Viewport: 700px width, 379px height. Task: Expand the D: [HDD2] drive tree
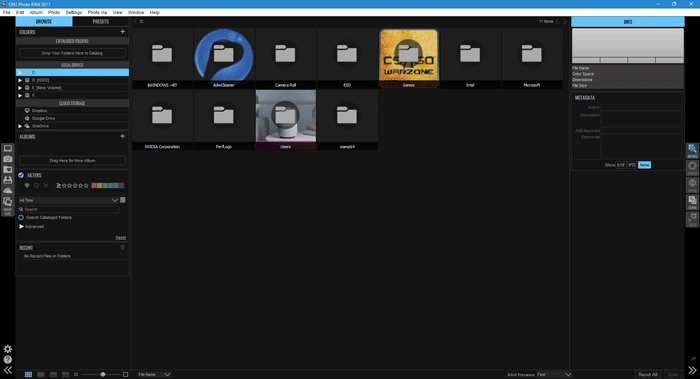click(20, 80)
